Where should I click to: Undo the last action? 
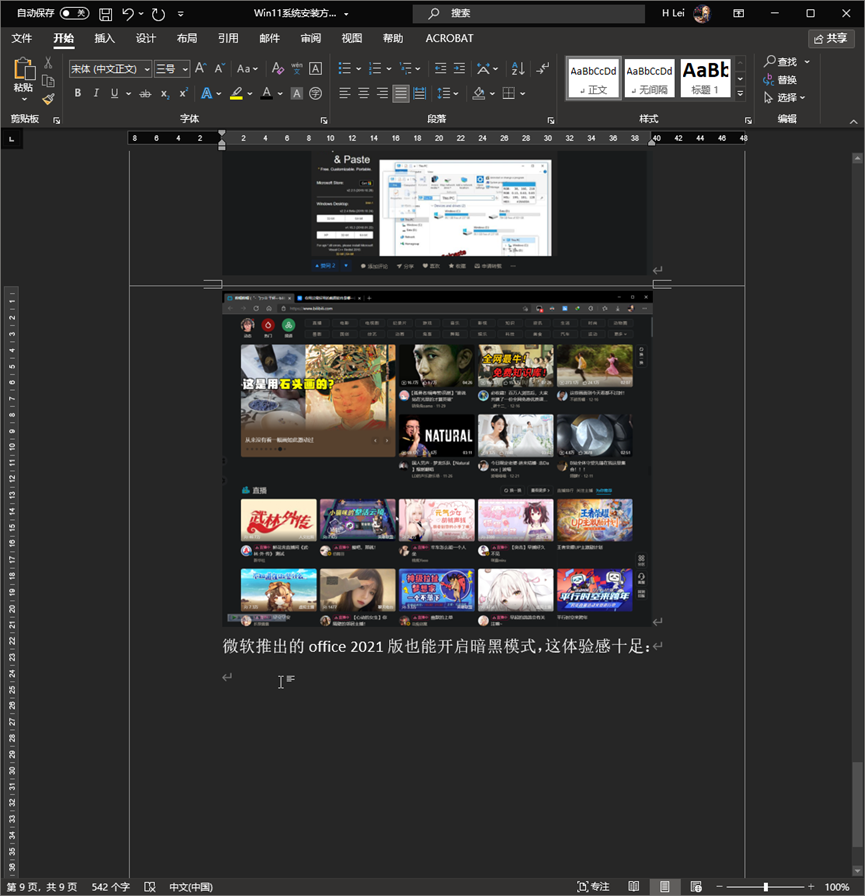point(128,14)
